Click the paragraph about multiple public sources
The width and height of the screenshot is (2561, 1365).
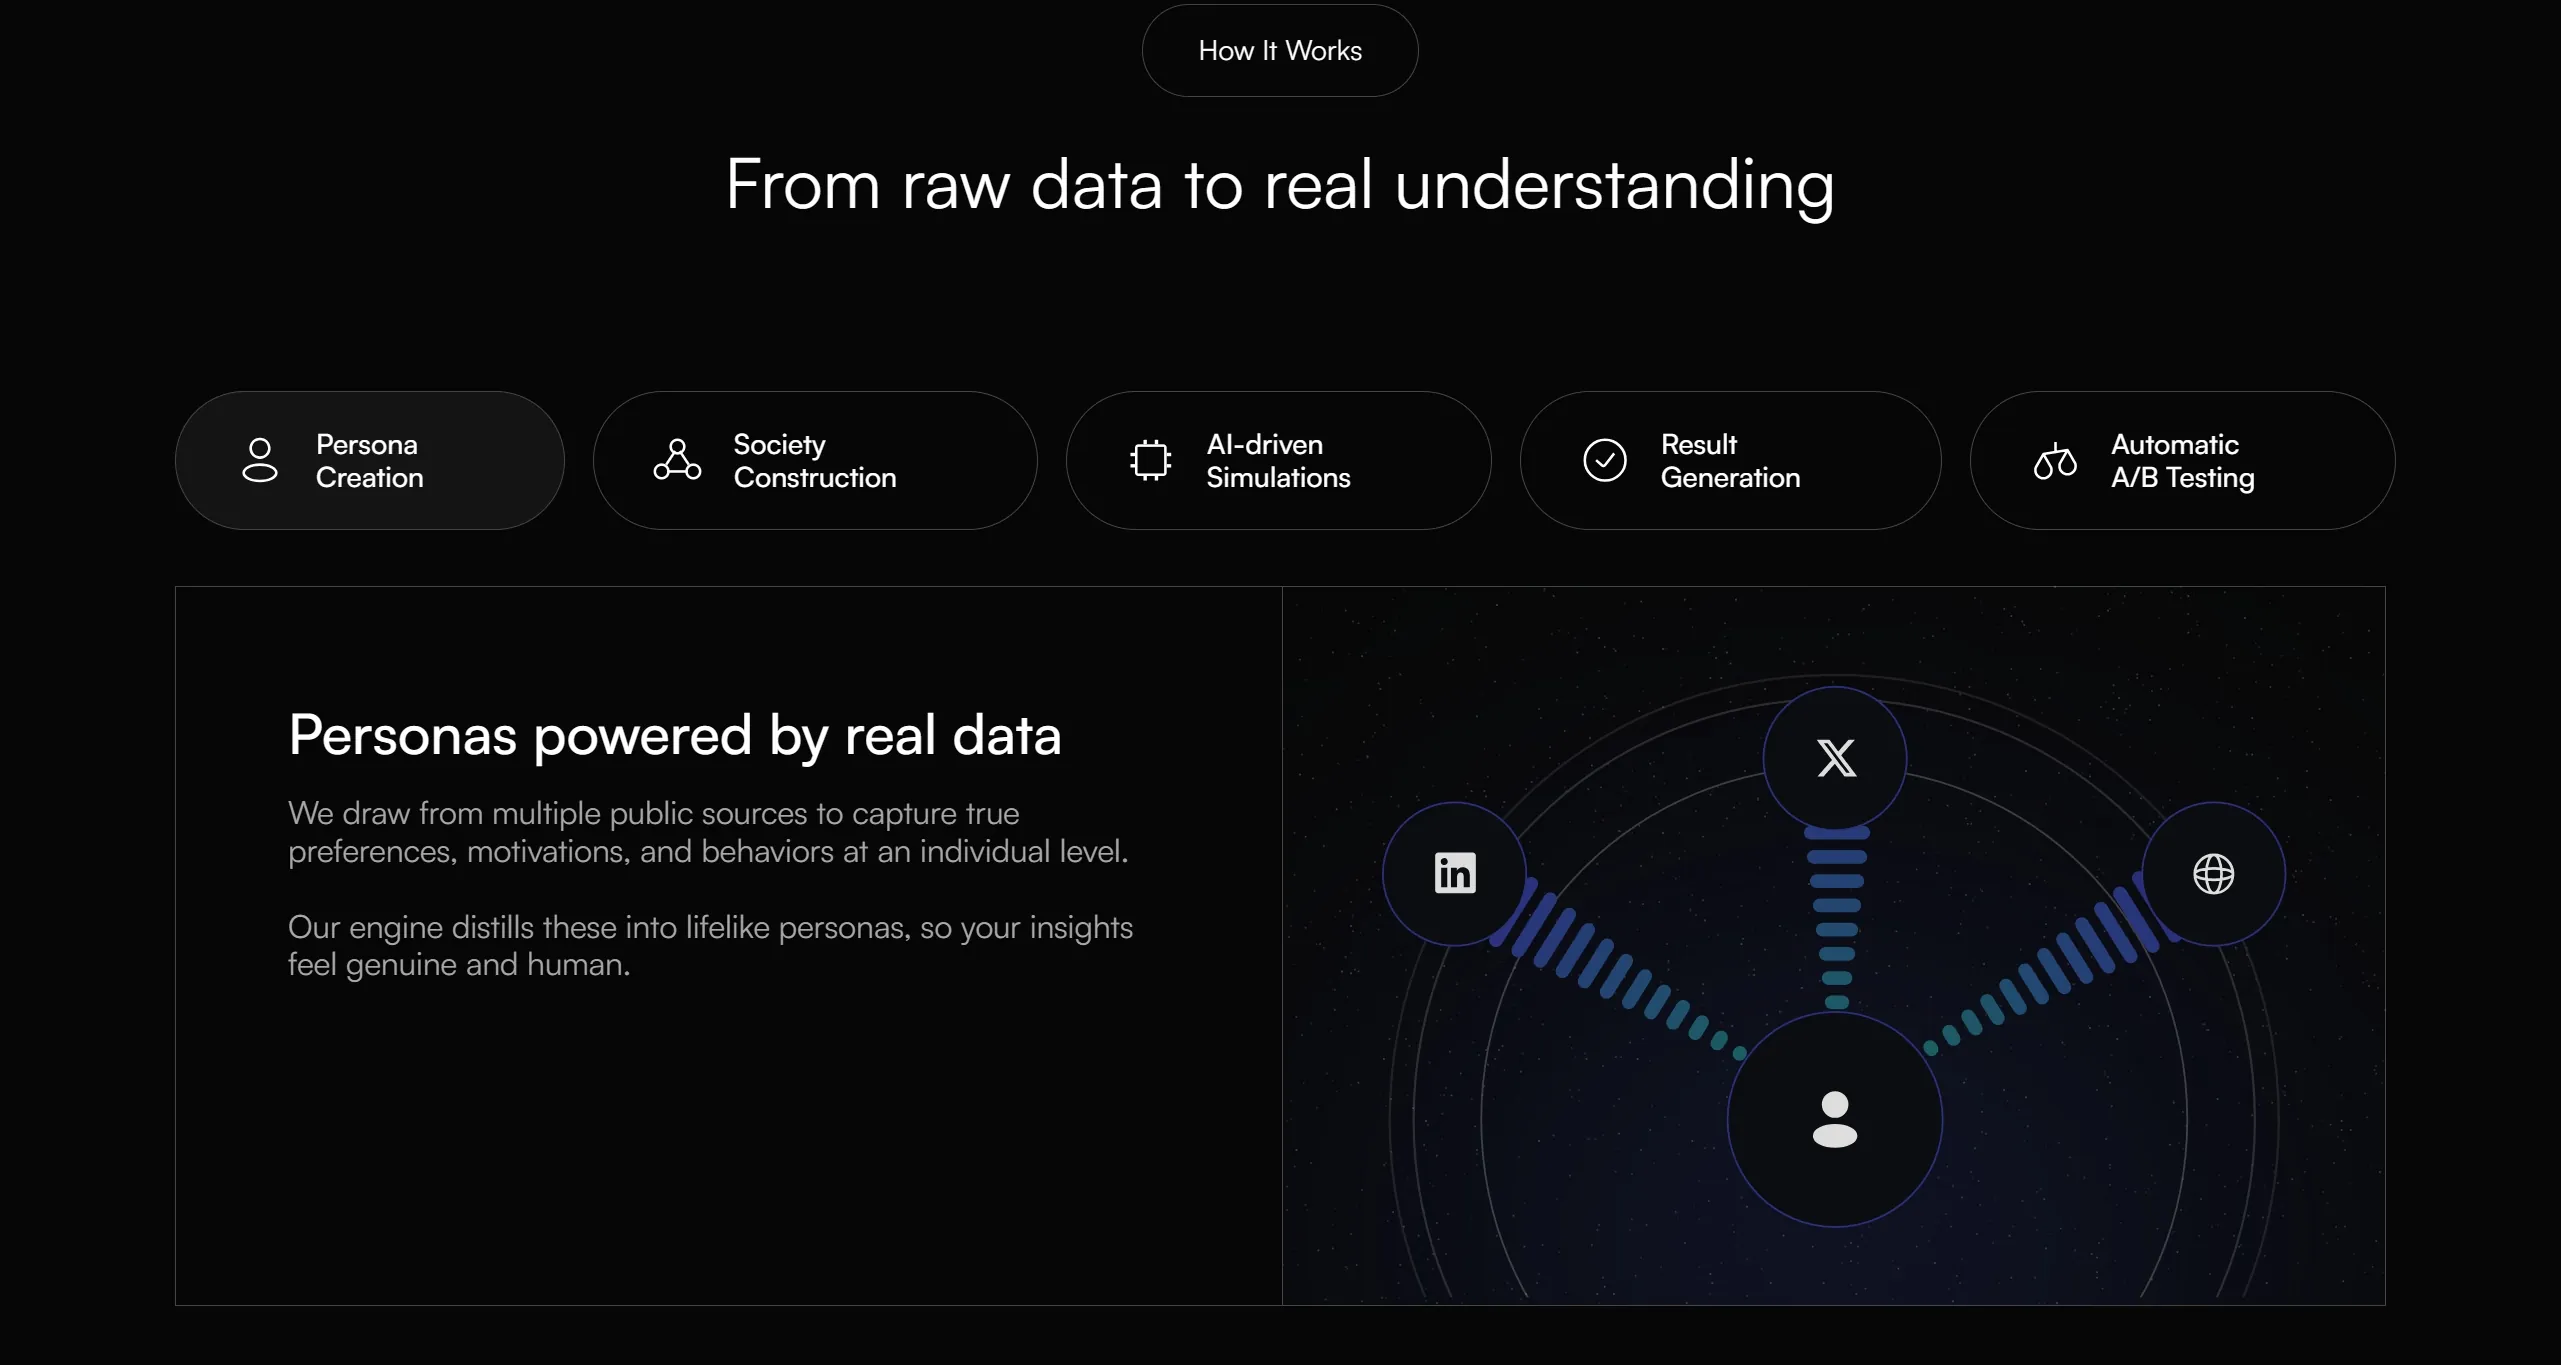click(708, 832)
